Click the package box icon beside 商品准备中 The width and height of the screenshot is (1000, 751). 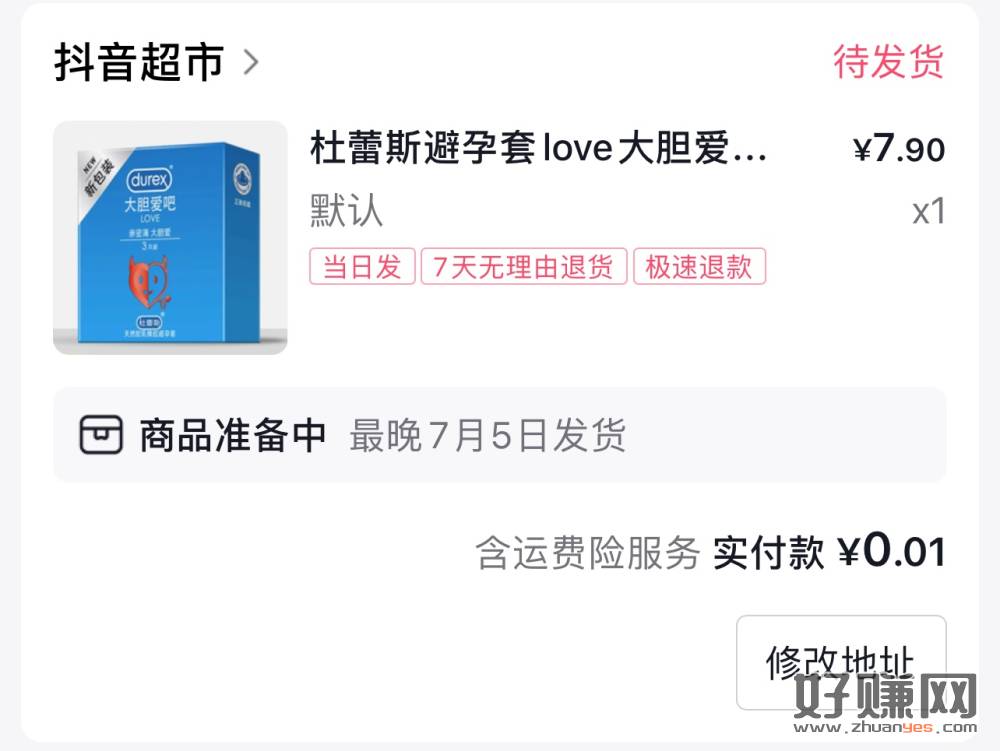point(101,435)
